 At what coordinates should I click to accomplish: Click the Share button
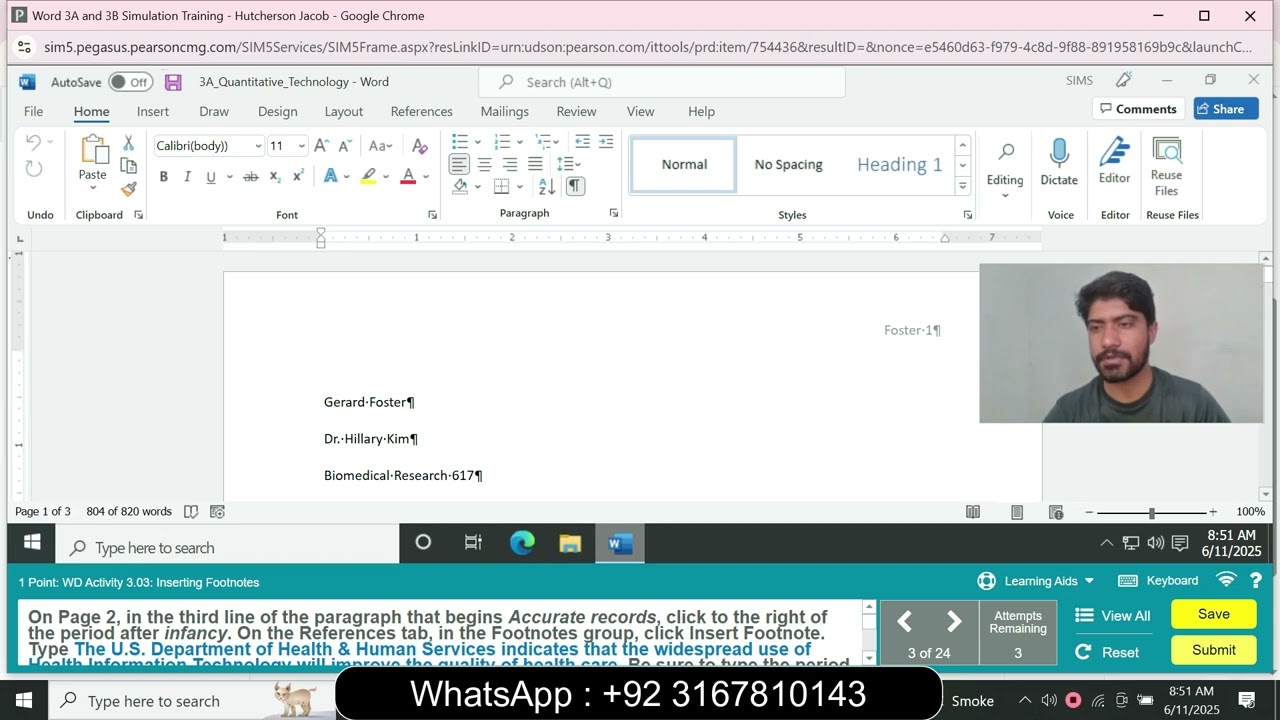pyautogui.click(x=1226, y=109)
